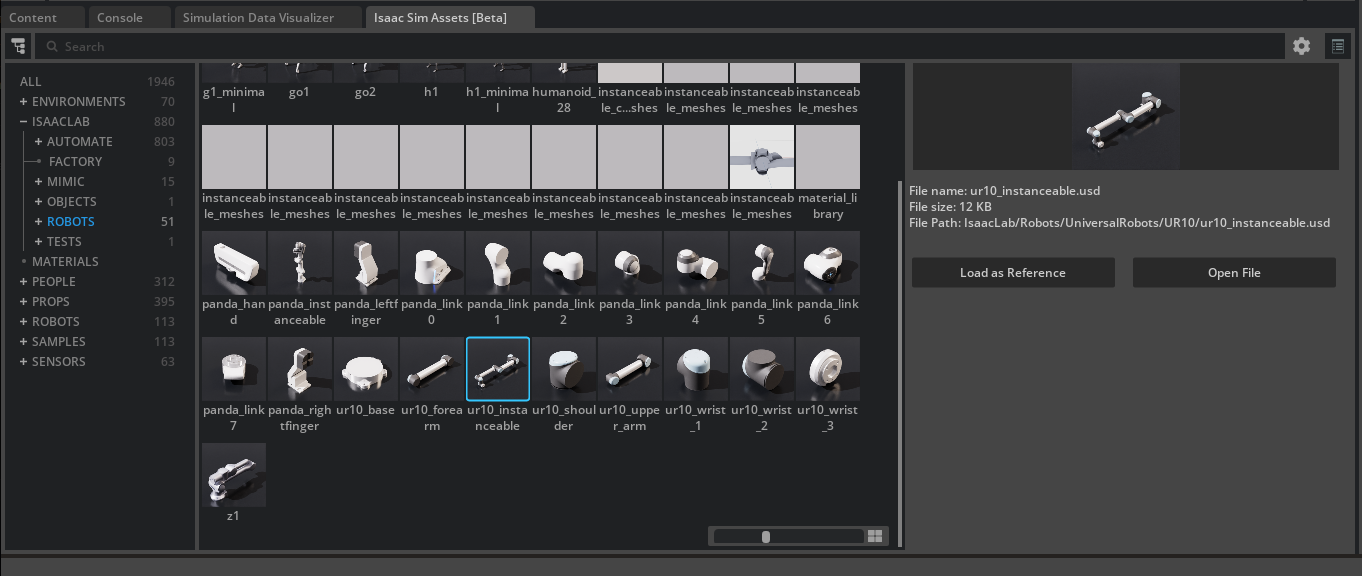Switch to grid view icon near slider
Screen dimensions: 1362x576
[x=875, y=537]
